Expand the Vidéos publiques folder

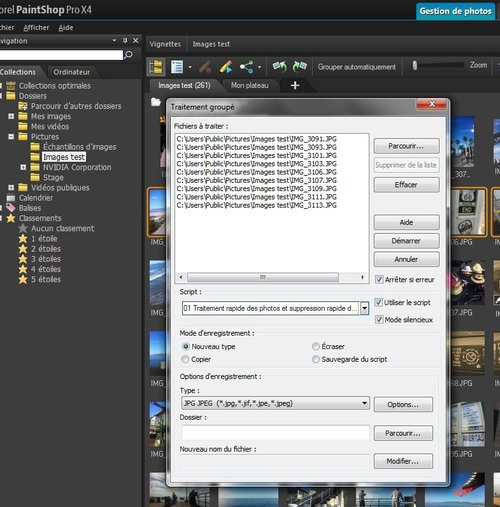[11, 188]
